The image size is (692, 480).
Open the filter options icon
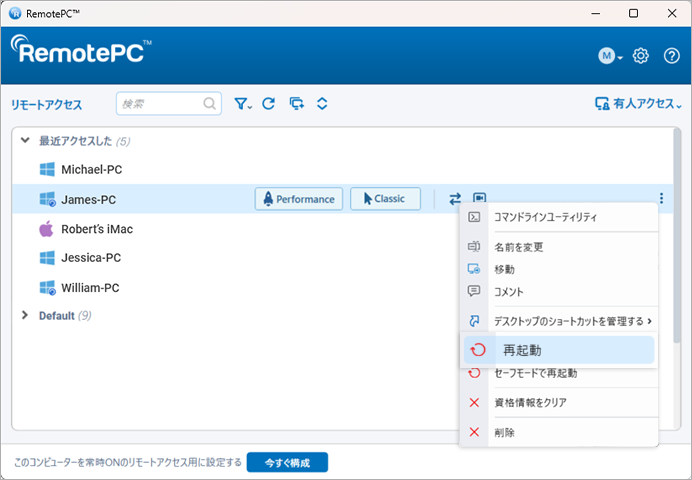pos(242,104)
